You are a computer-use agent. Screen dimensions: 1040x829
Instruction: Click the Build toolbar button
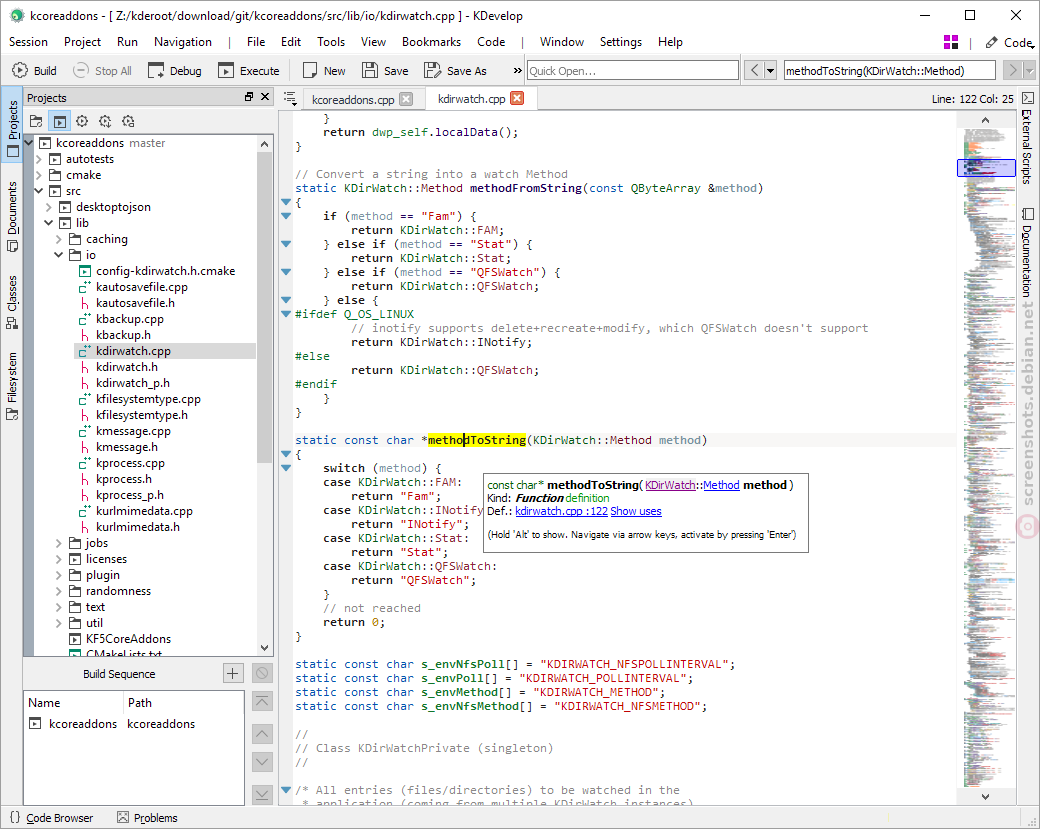pos(34,70)
